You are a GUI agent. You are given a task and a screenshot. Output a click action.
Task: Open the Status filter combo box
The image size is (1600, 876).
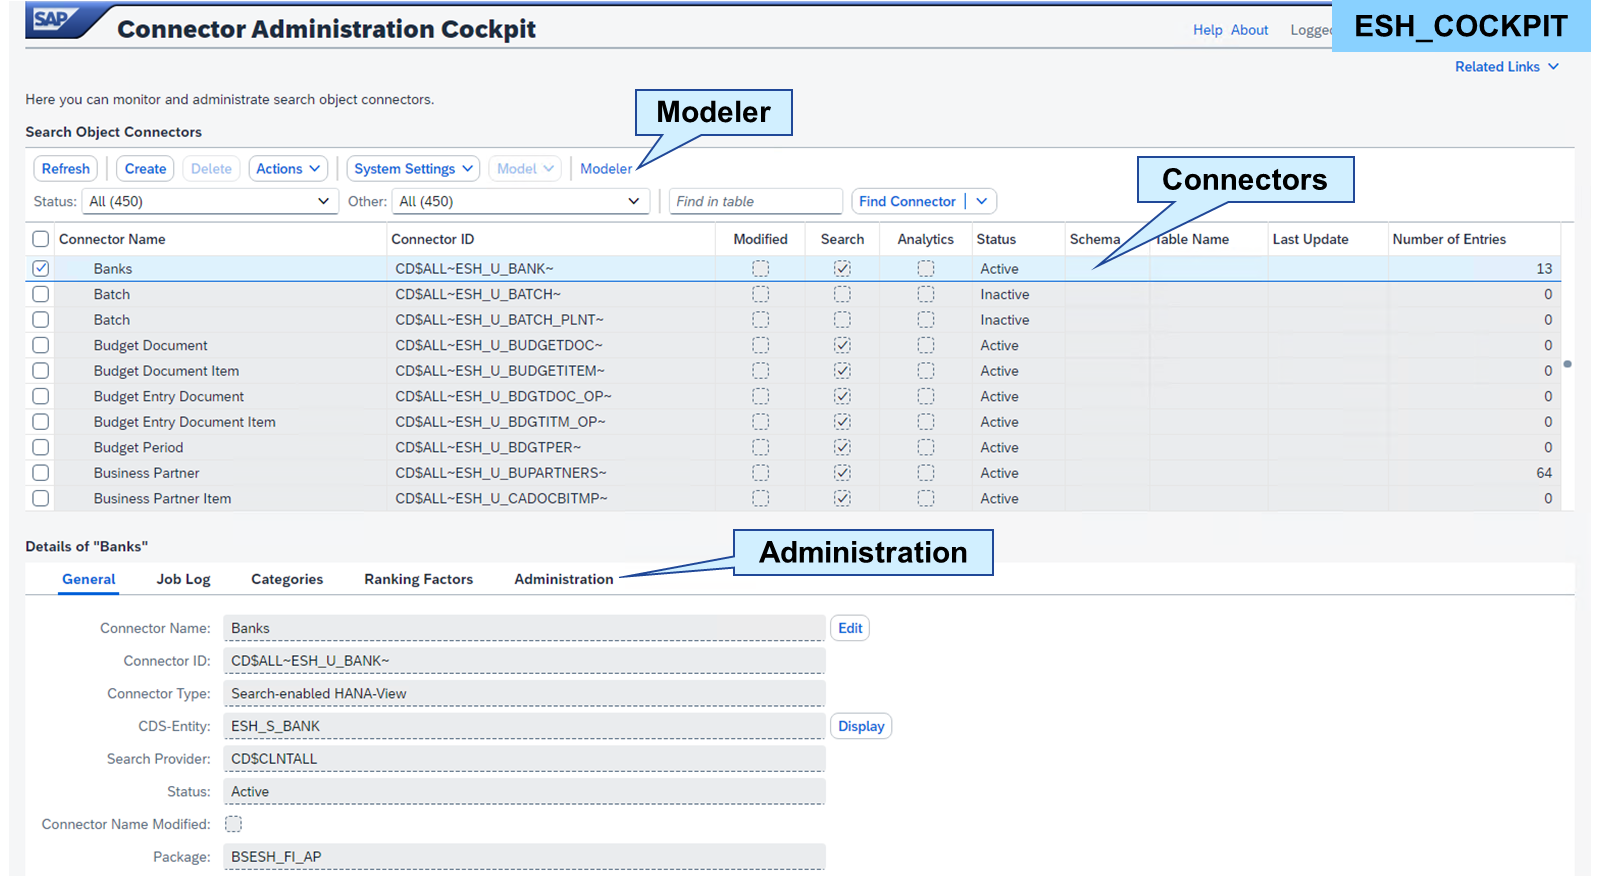(x=210, y=201)
